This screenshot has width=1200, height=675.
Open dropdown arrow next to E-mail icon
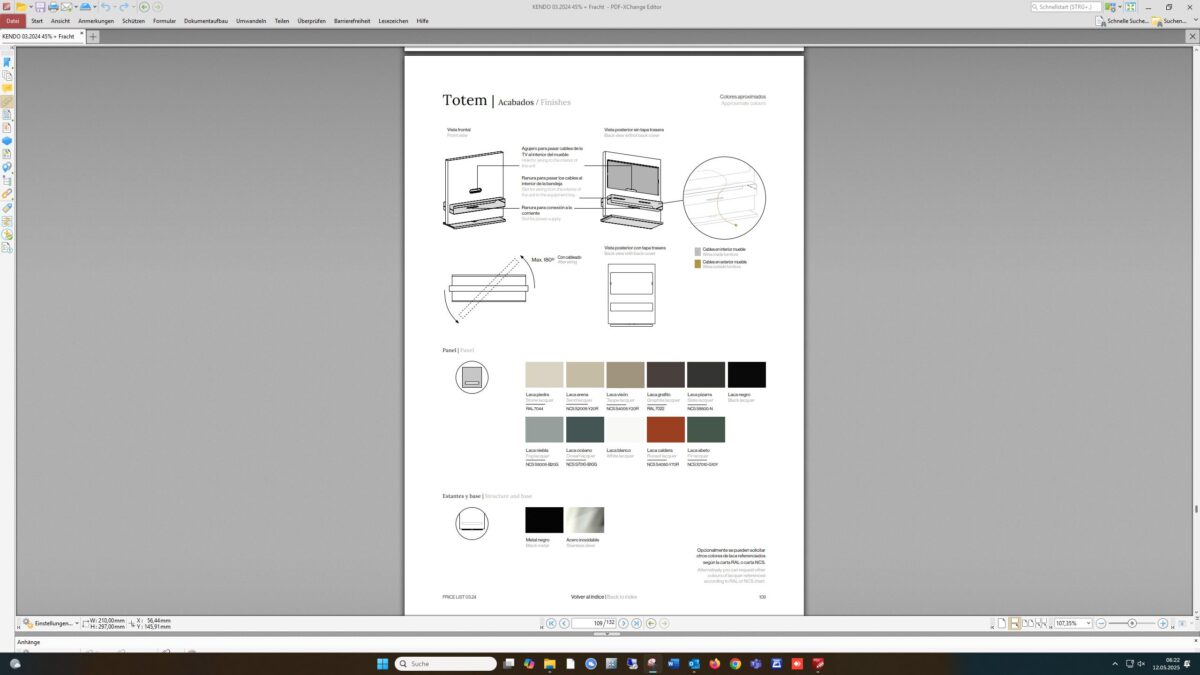76,7
